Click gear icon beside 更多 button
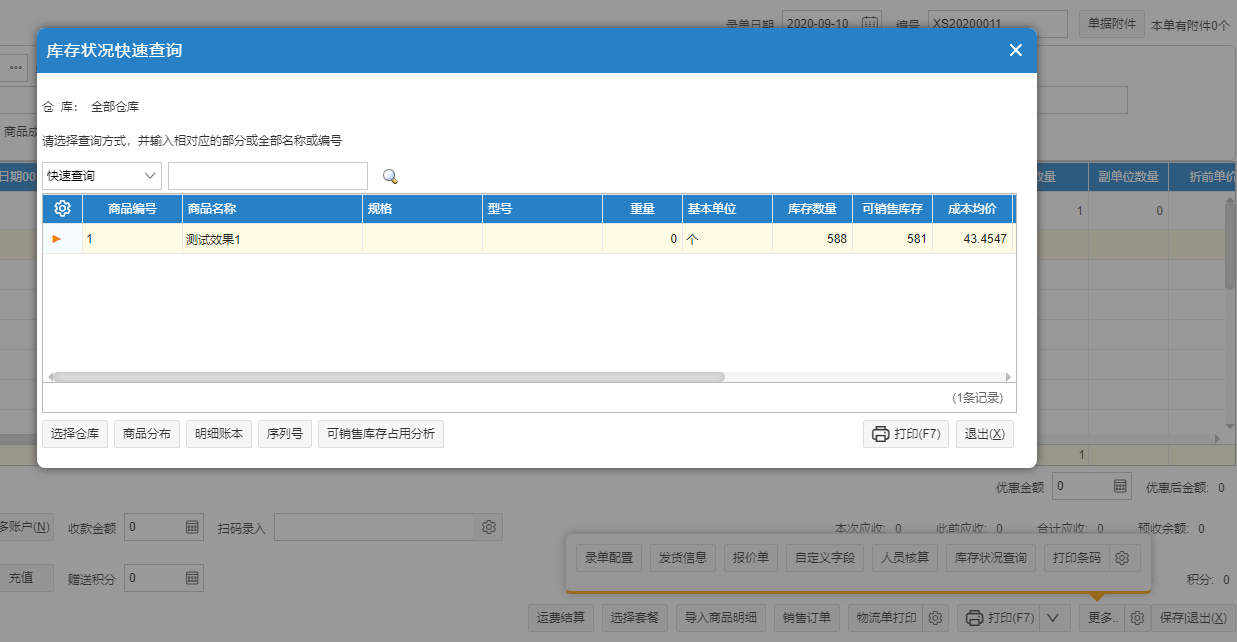 click(x=1137, y=618)
